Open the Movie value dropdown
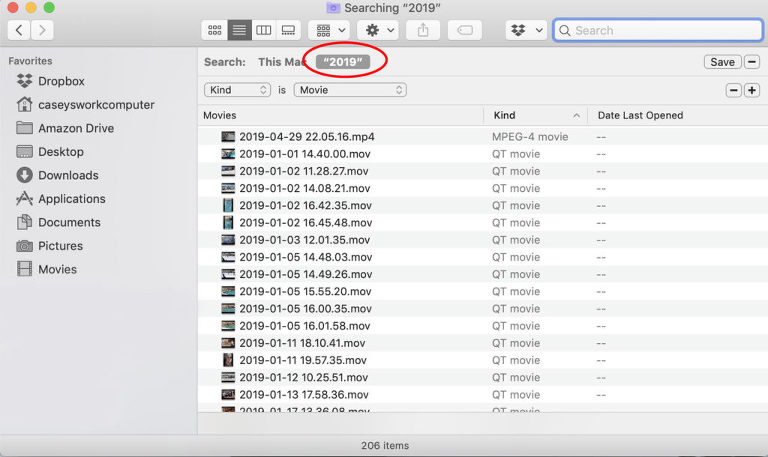This screenshot has height=457, width=768. pyautogui.click(x=350, y=90)
